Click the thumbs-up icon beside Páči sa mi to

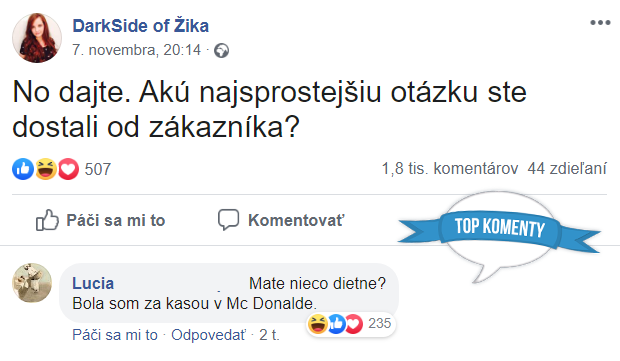(x=47, y=220)
